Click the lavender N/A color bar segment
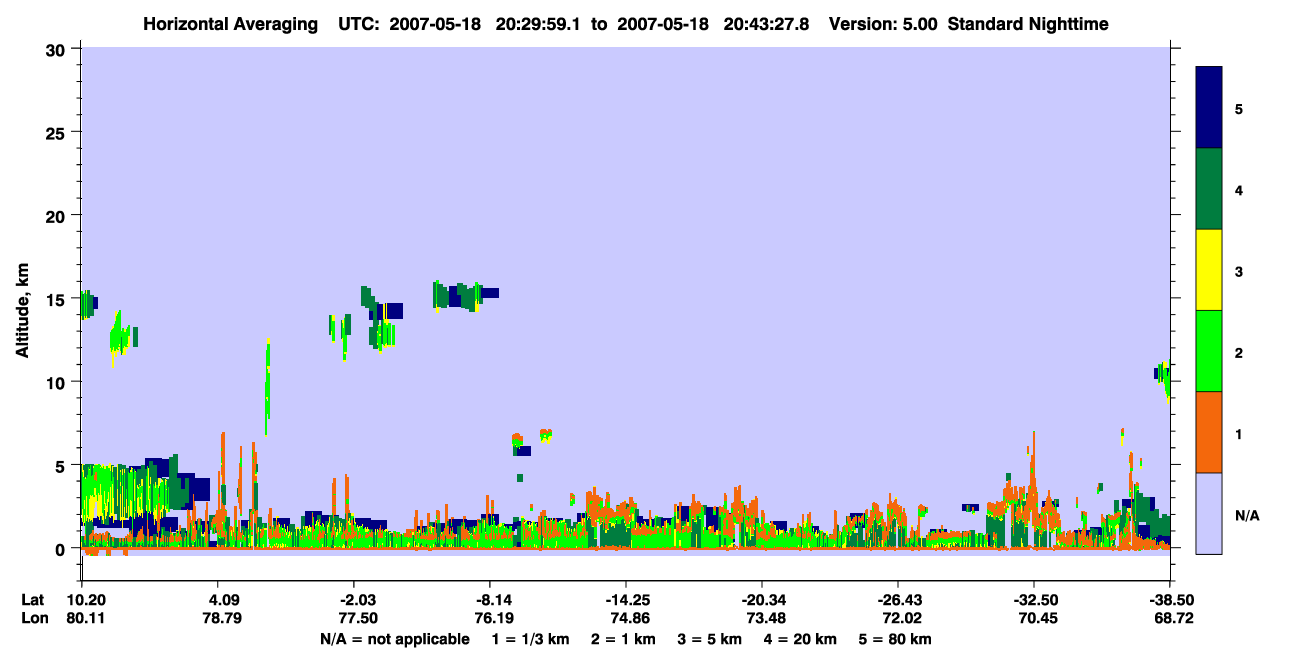 [x=1209, y=513]
